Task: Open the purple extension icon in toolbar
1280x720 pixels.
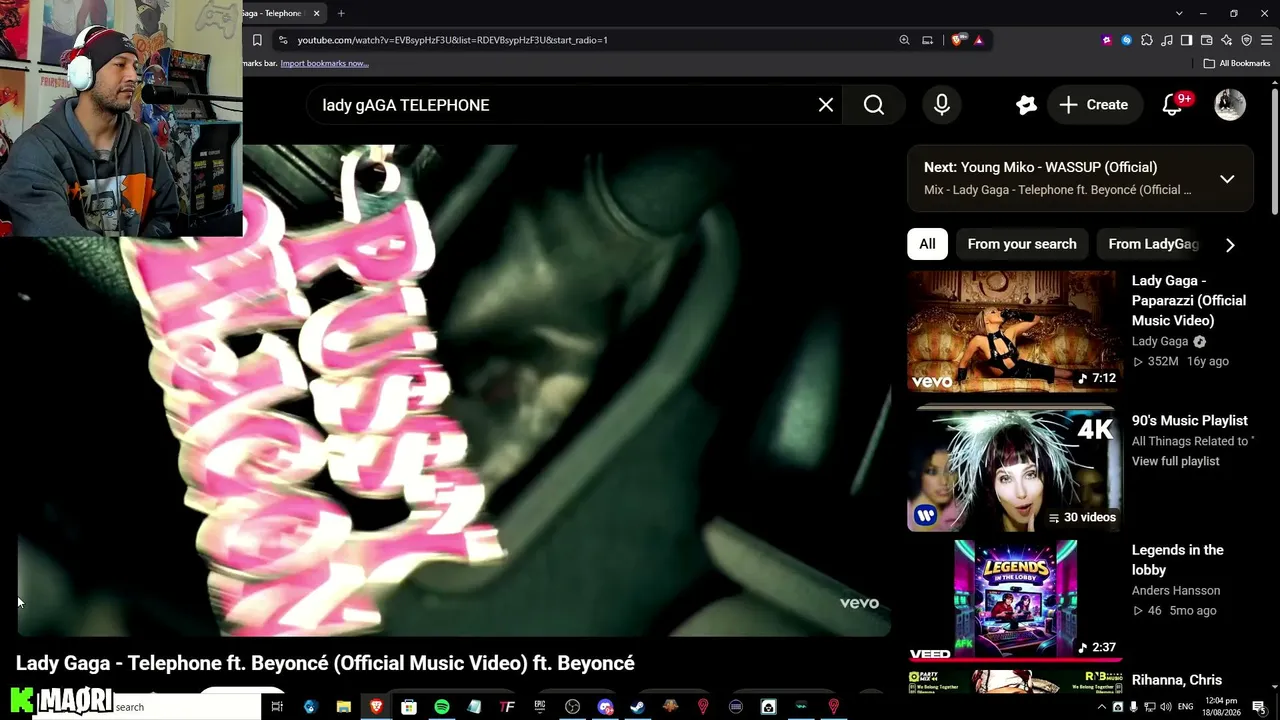Action: [x=1106, y=40]
